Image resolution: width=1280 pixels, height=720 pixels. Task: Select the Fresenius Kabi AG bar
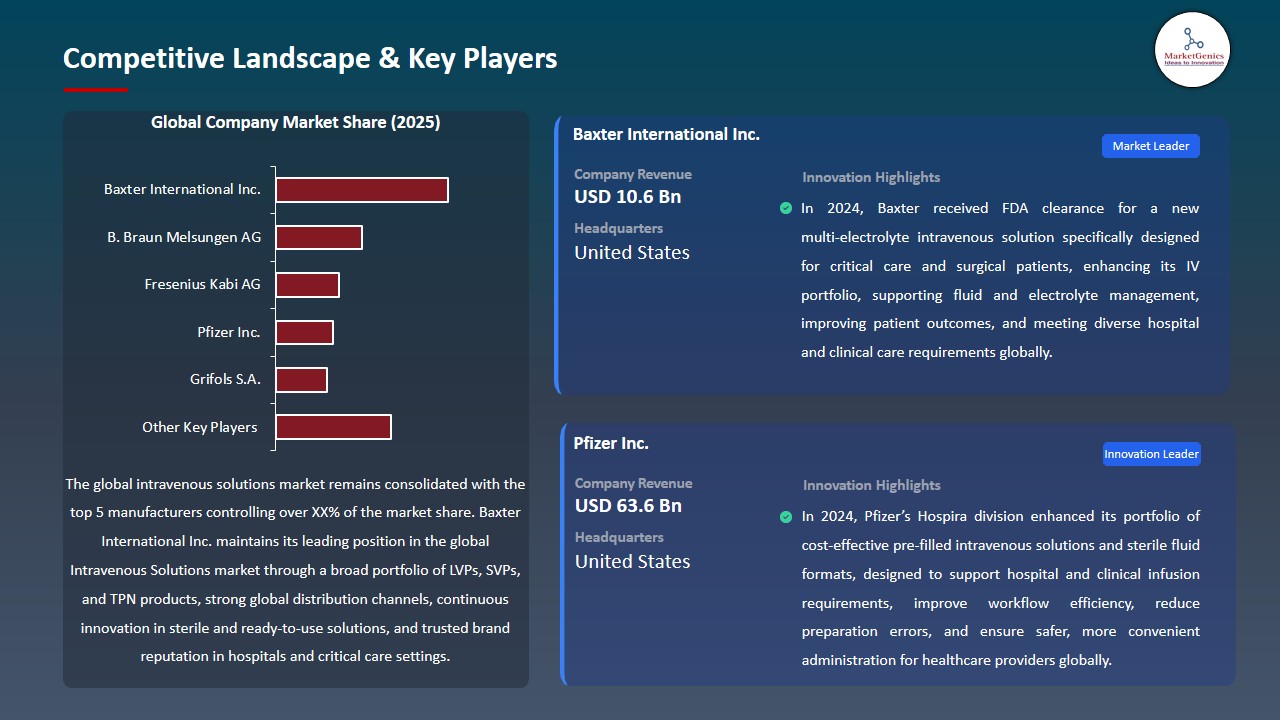tap(308, 284)
